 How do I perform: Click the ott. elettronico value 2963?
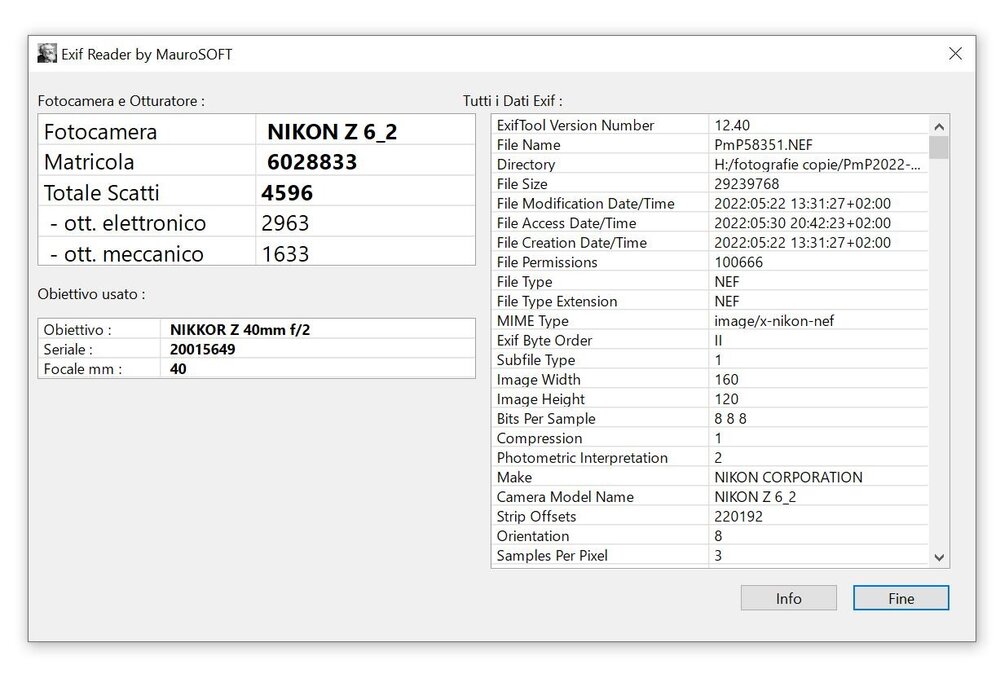285,223
